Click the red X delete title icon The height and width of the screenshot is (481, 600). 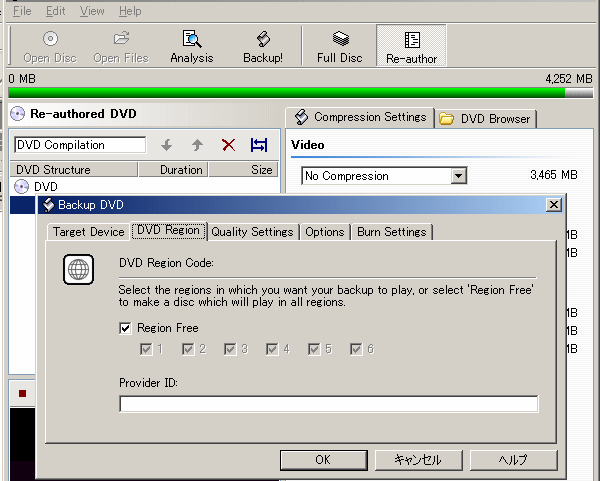pyautogui.click(x=228, y=145)
